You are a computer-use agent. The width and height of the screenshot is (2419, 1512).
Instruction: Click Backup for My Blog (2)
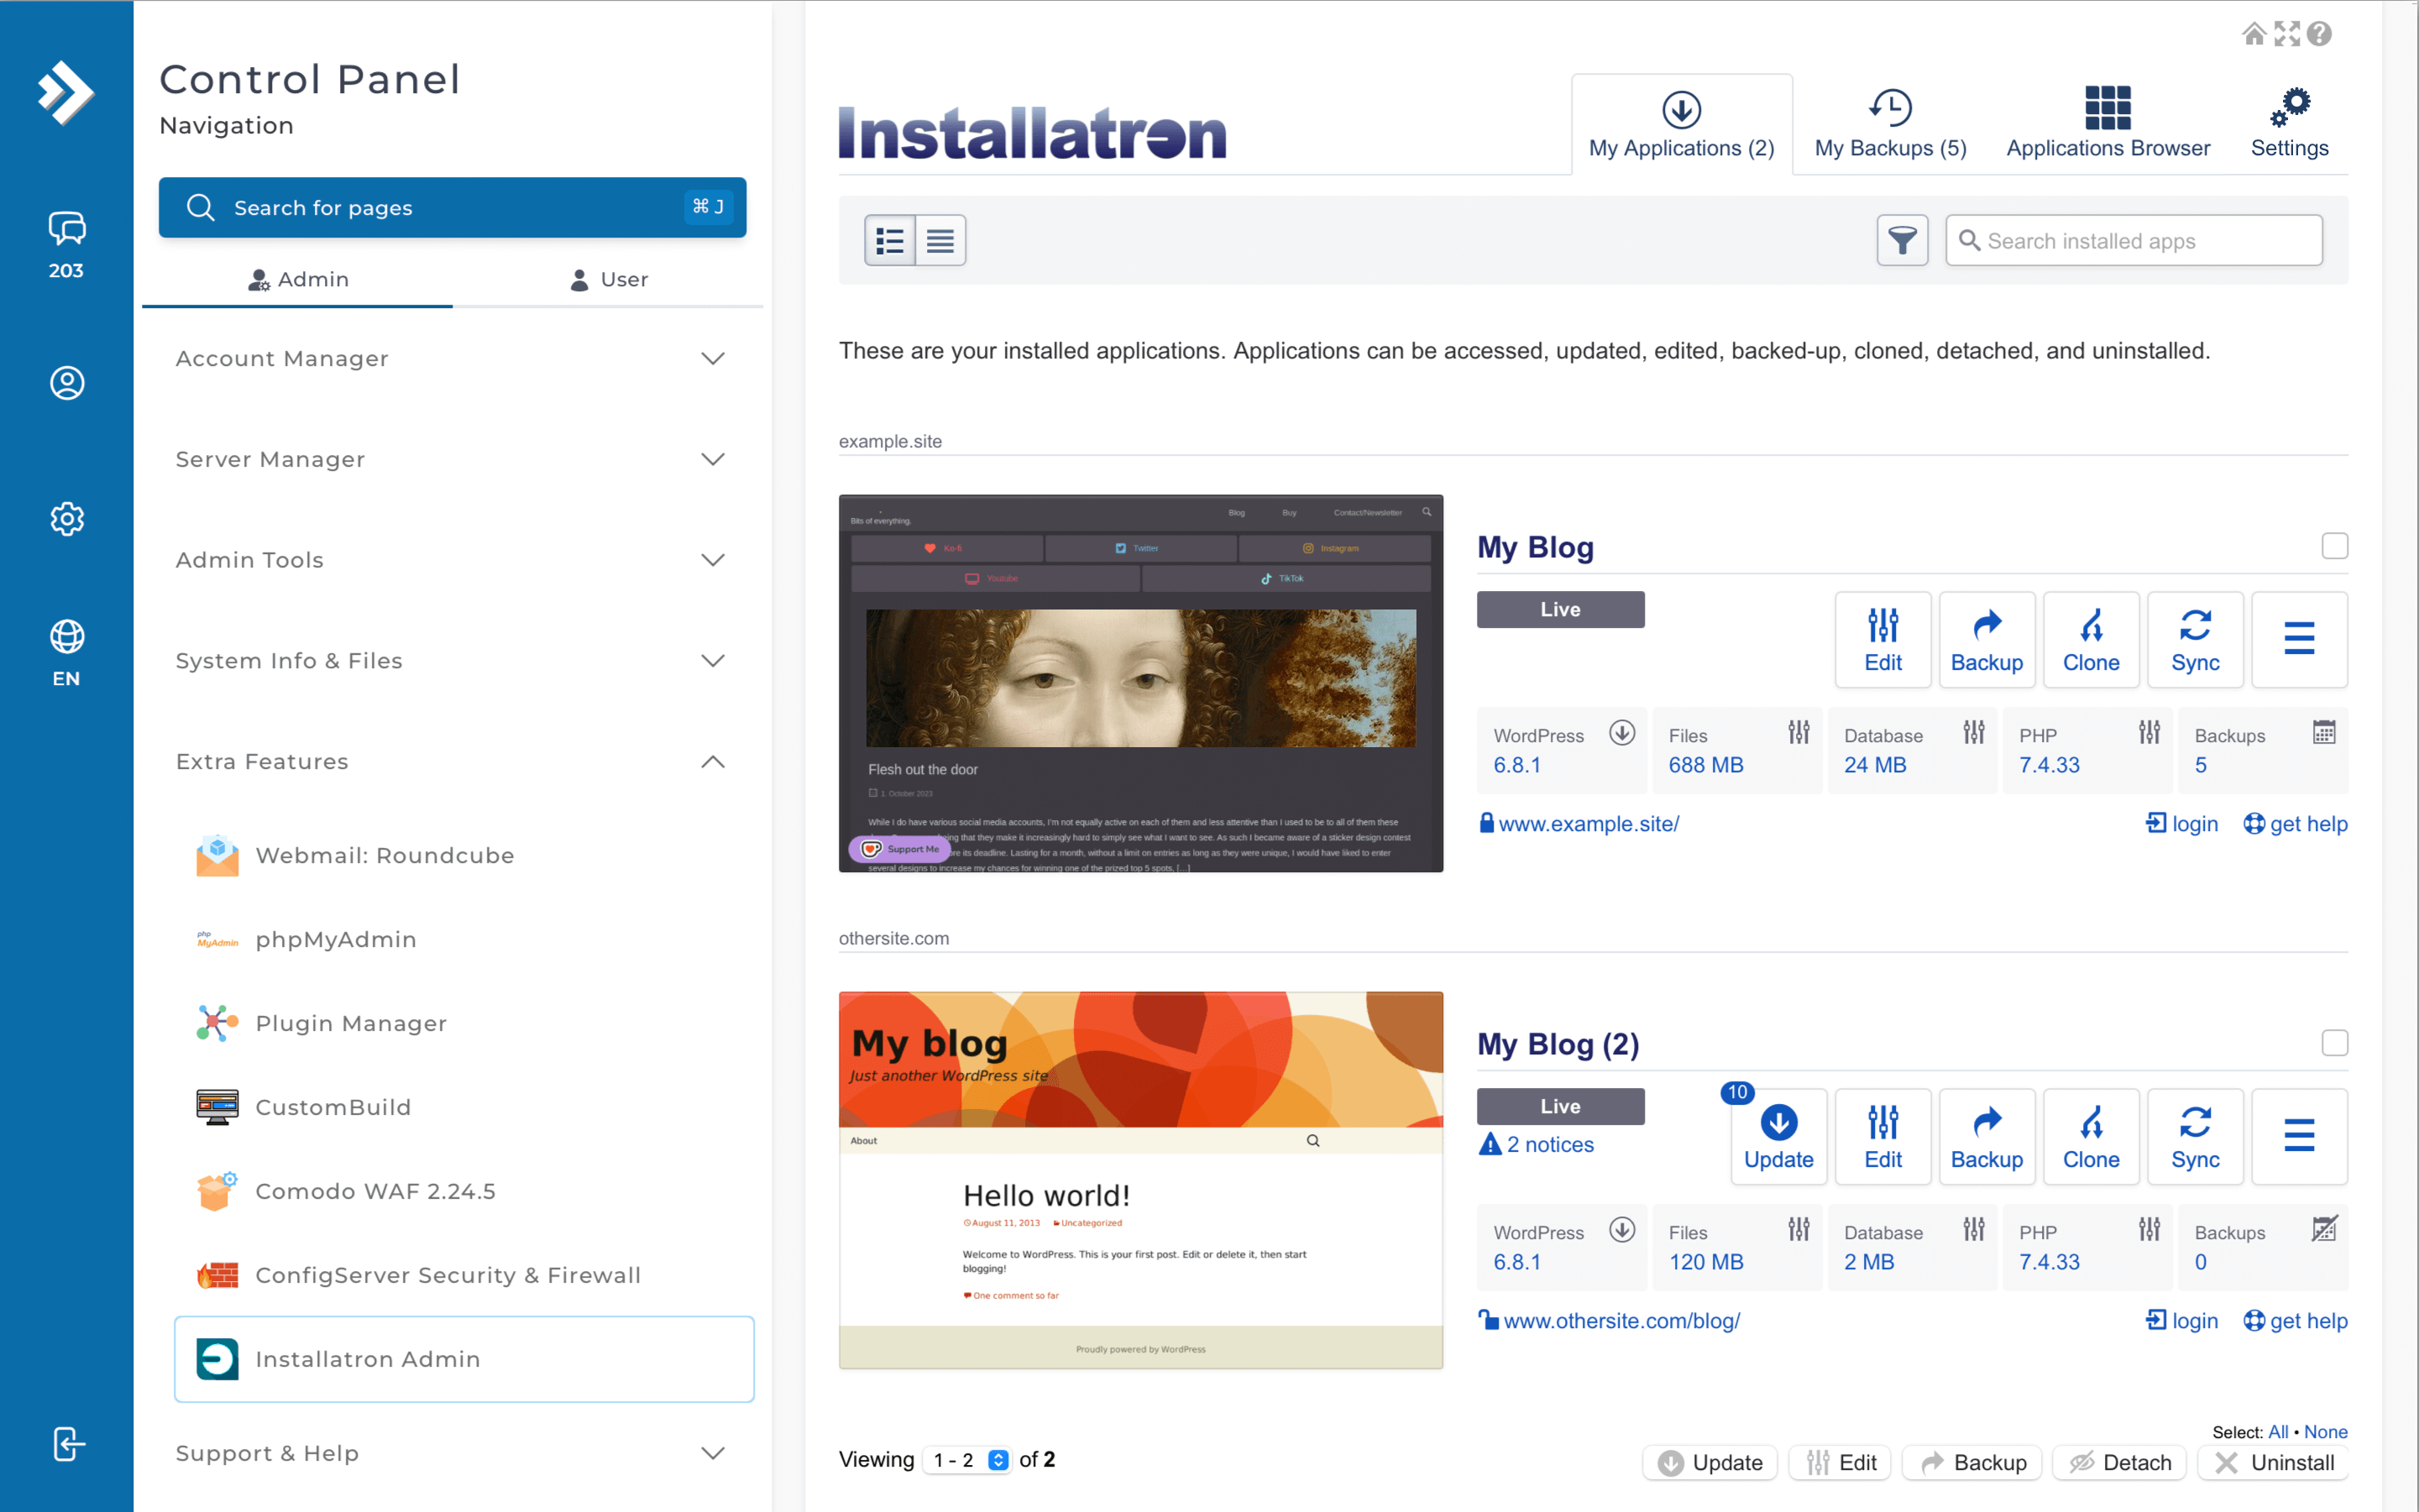click(1987, 1137)
